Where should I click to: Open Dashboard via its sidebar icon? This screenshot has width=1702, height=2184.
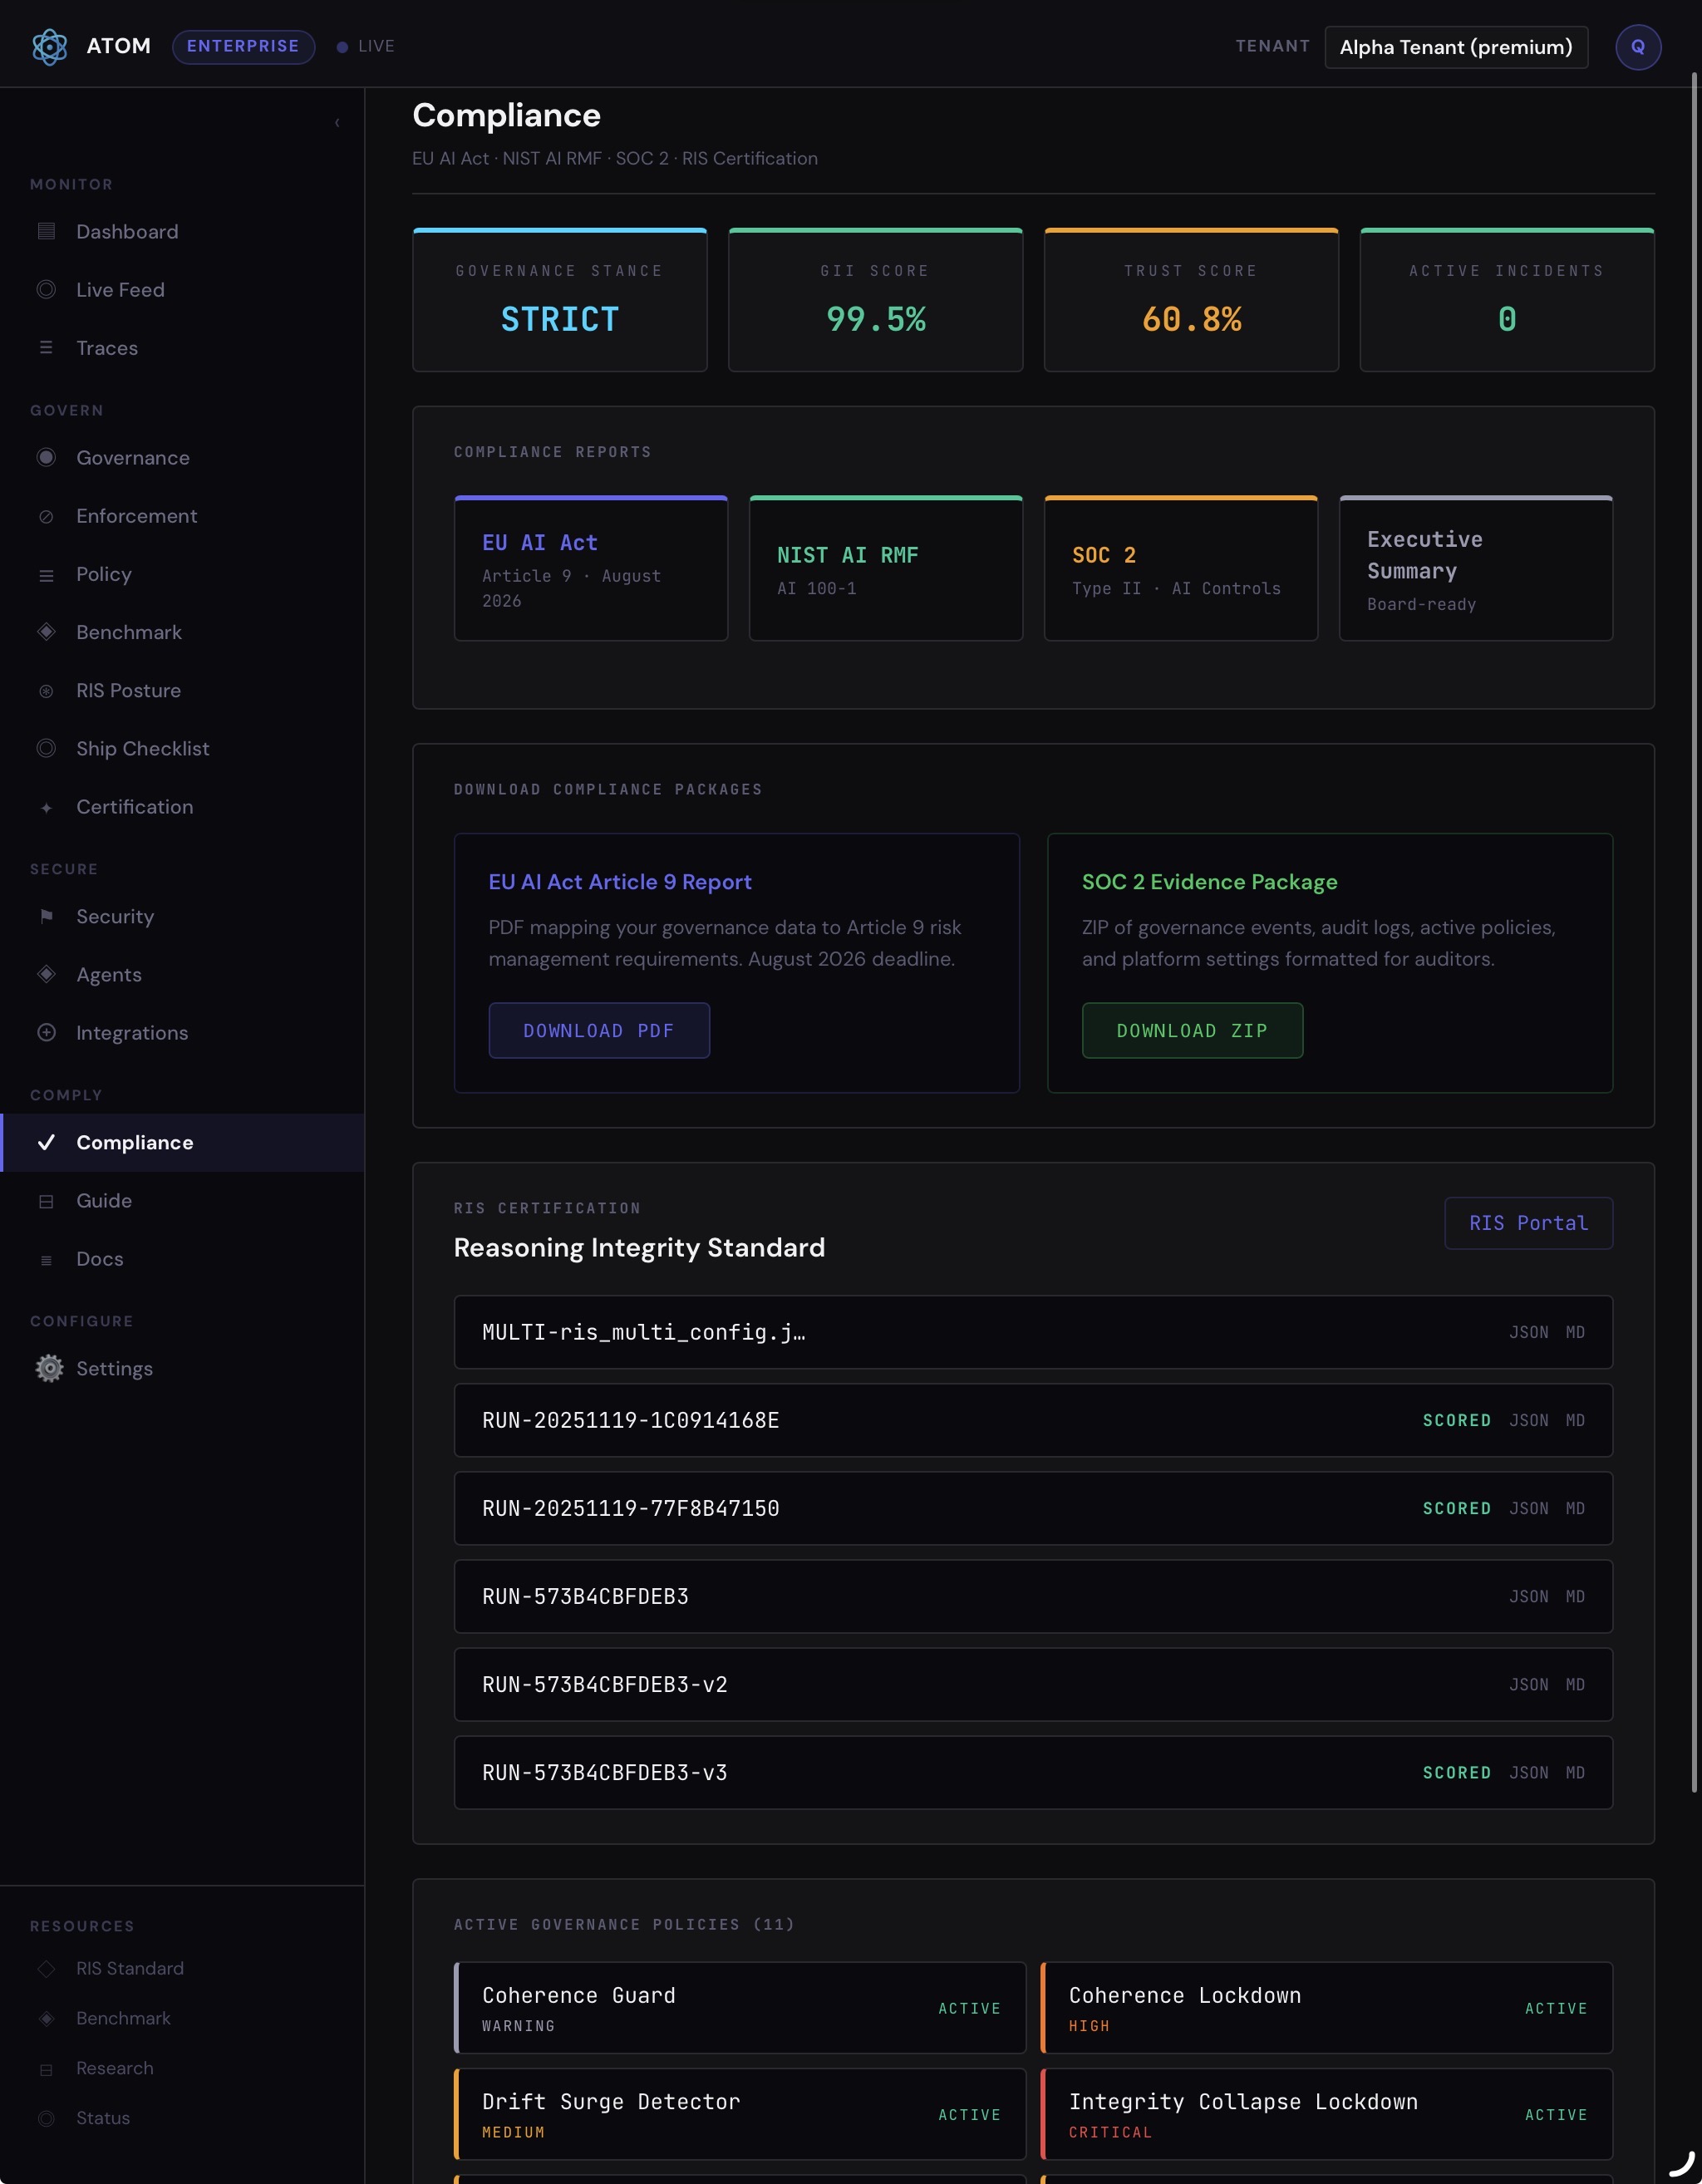click(x=46, y=232)
